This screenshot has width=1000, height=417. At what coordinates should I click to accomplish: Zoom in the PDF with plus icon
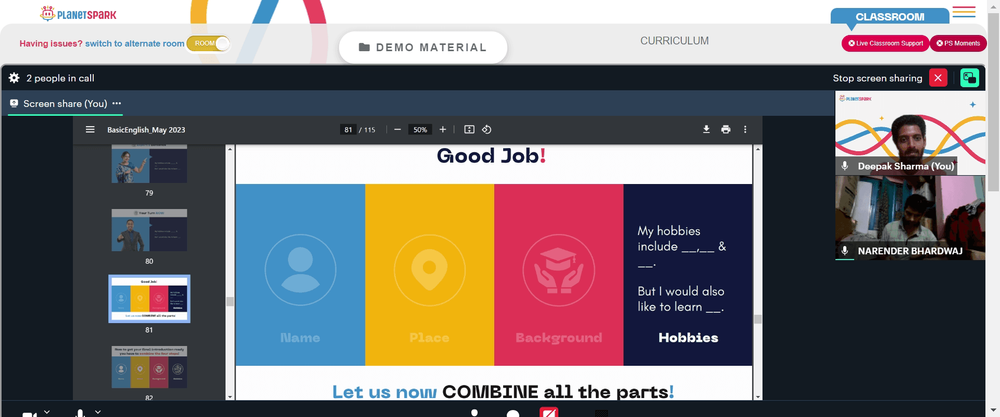(x=443, y=129)
